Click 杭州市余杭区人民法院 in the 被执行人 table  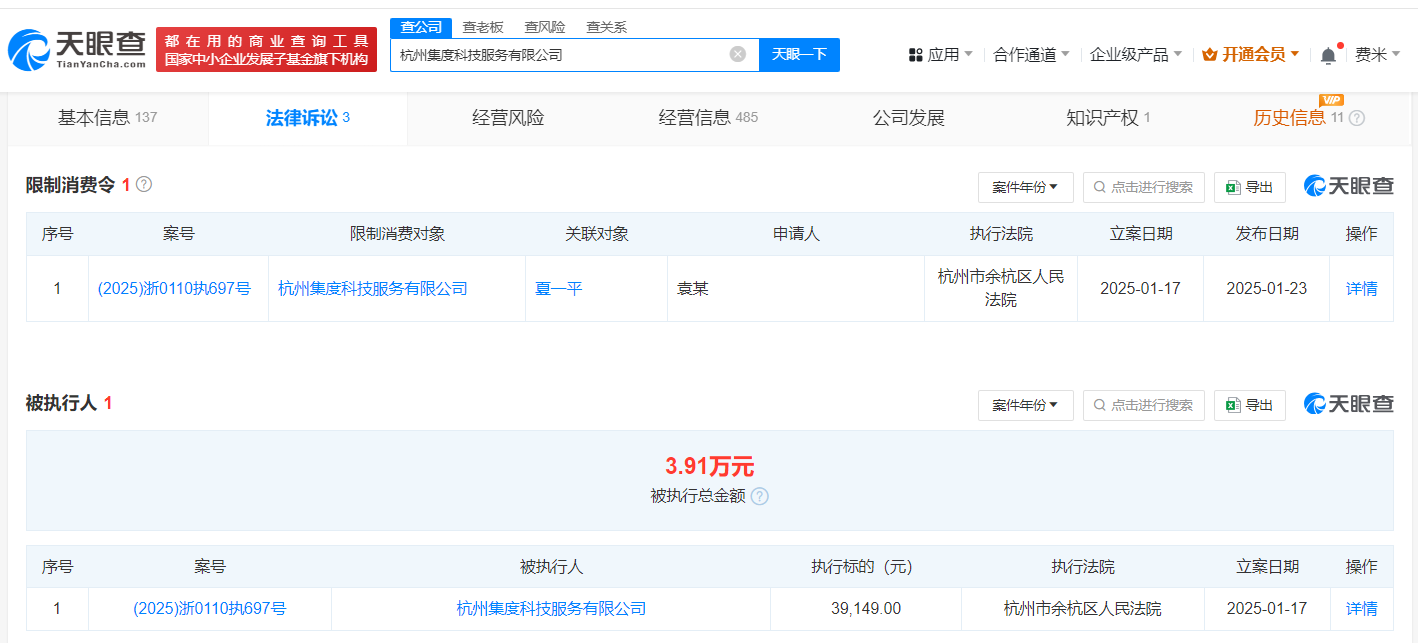[1082, 608]
